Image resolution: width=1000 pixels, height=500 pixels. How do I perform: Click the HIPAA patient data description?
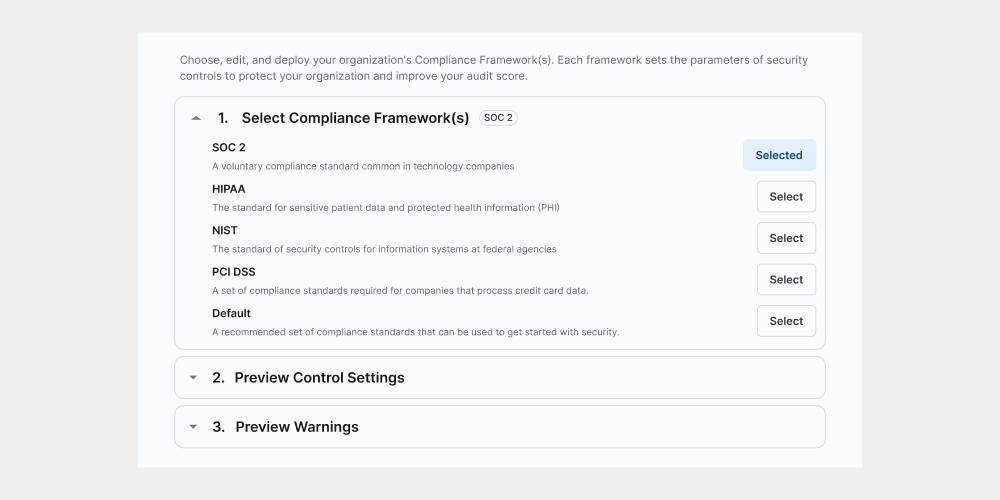[385, 208]
